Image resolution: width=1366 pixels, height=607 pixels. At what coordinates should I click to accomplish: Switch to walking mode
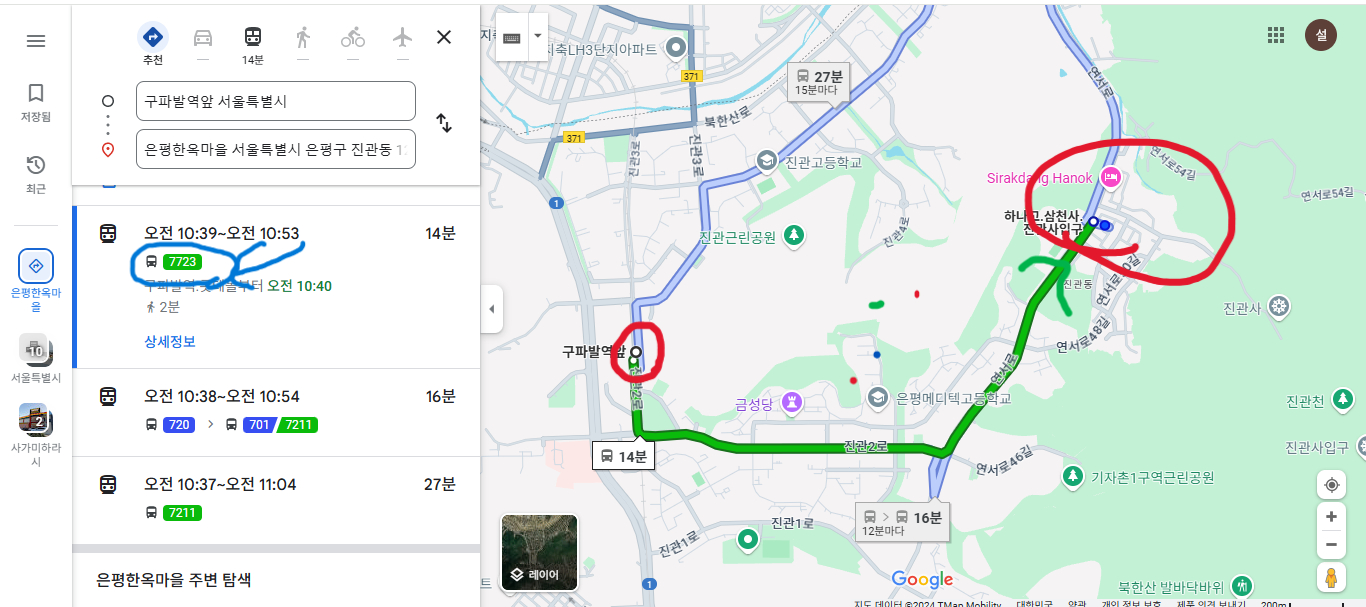[303, 38]
